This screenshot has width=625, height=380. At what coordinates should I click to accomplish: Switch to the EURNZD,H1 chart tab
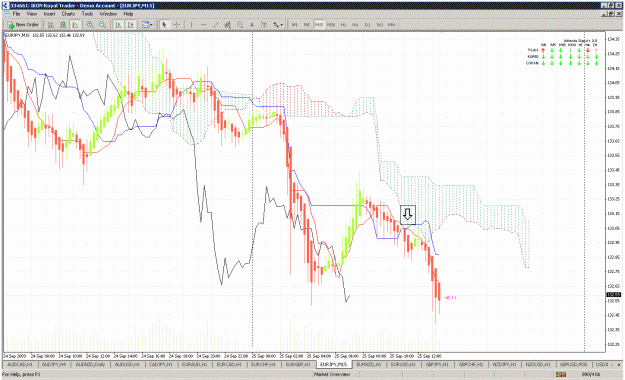pyautogui.click(x=369, y=364)
